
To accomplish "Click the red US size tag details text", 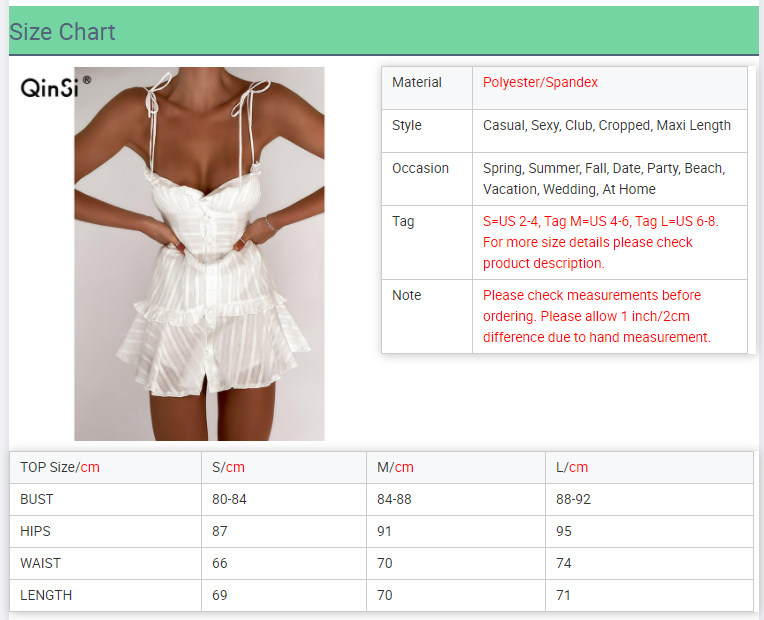I will [600, 242].
